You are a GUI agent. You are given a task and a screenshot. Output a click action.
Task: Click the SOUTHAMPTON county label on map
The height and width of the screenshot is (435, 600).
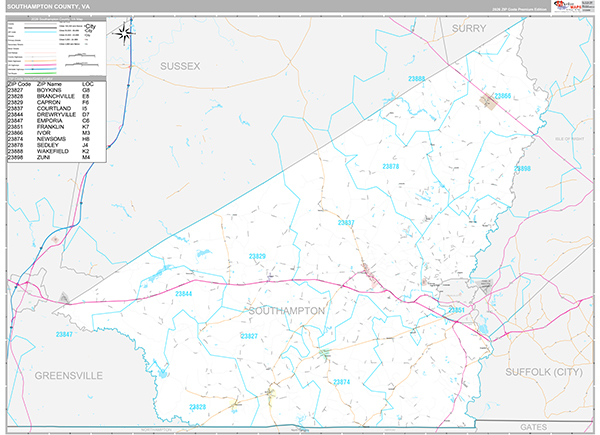coord(284,311)
